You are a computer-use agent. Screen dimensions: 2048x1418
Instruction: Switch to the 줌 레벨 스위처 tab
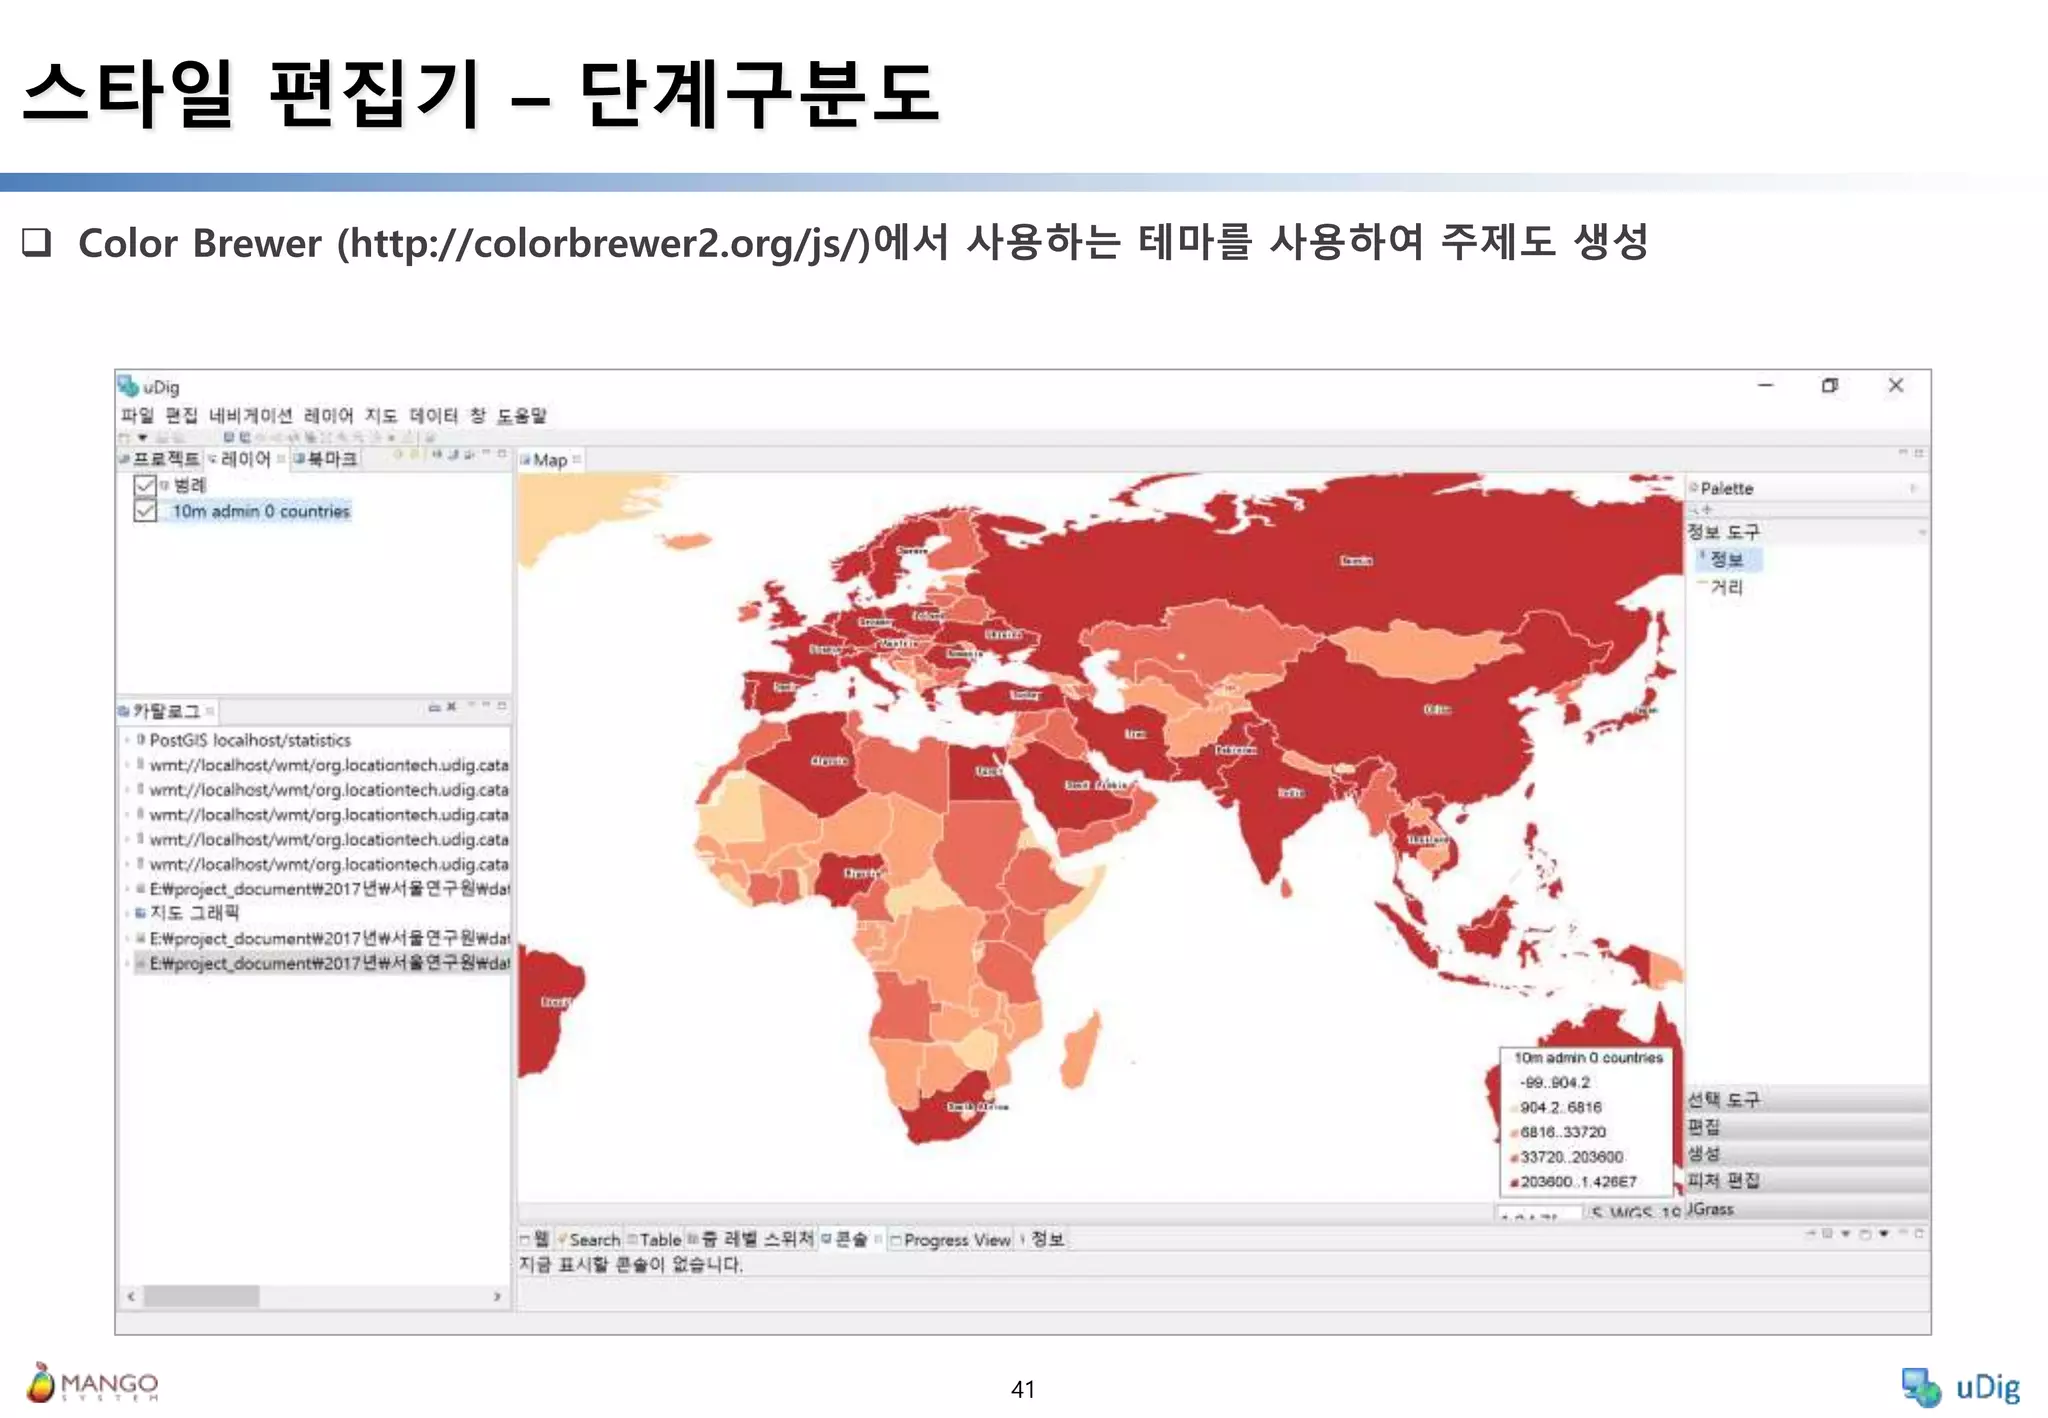click(751, 1239)
